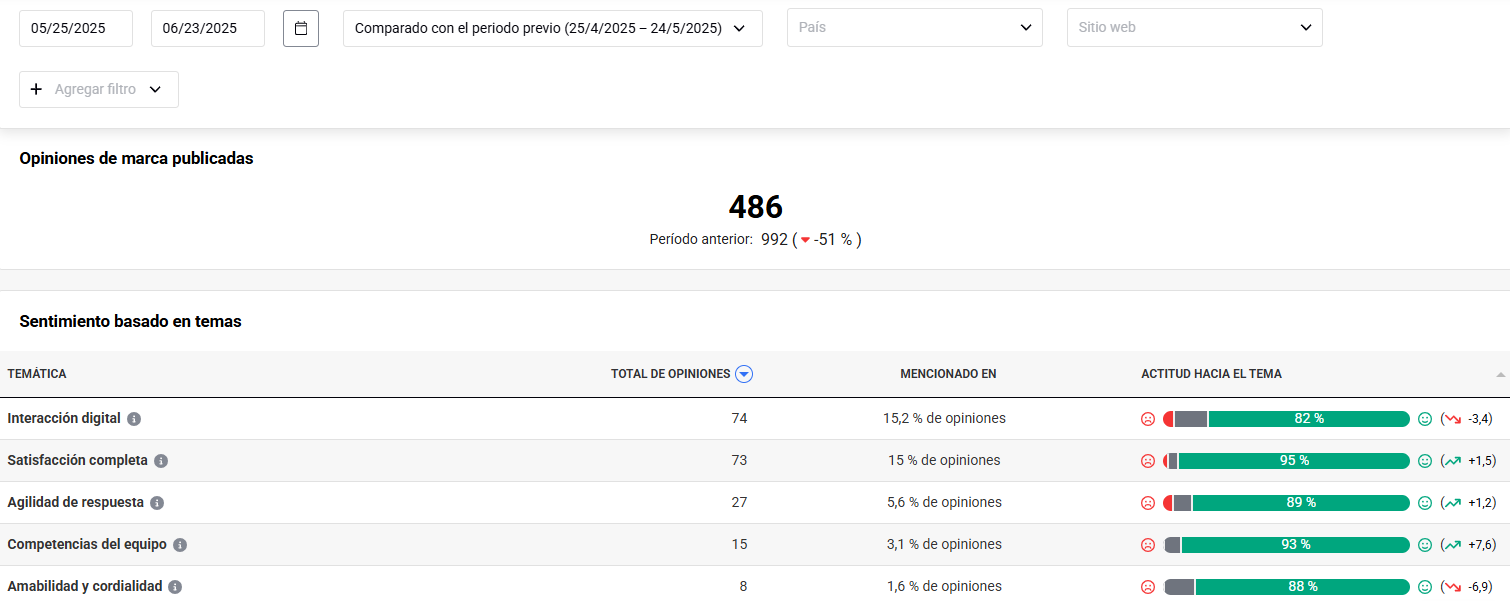Click info icon beside Agilidad de respuesta
The image size is (1510, 601).
pyautogui.click(x=157, y=503)
